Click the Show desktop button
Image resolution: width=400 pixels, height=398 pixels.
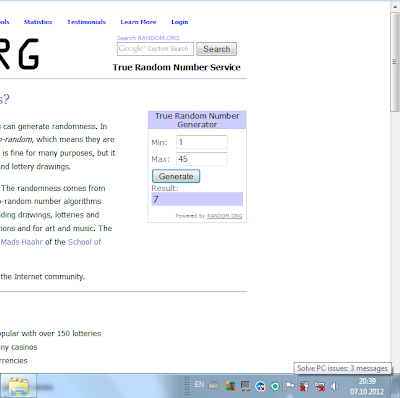point(395,386)
